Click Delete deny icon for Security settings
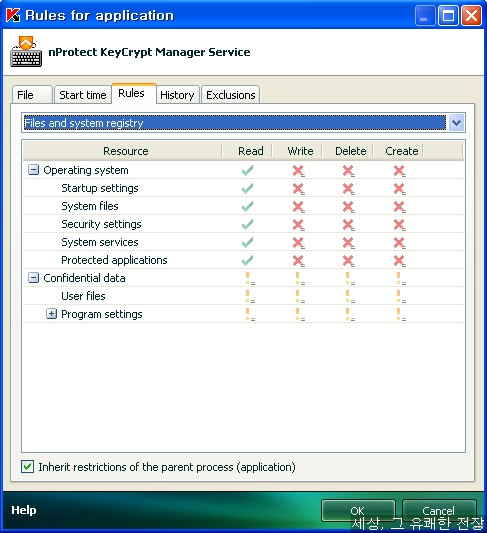Screen dimensions: 487x533 [x=349, y=224]
